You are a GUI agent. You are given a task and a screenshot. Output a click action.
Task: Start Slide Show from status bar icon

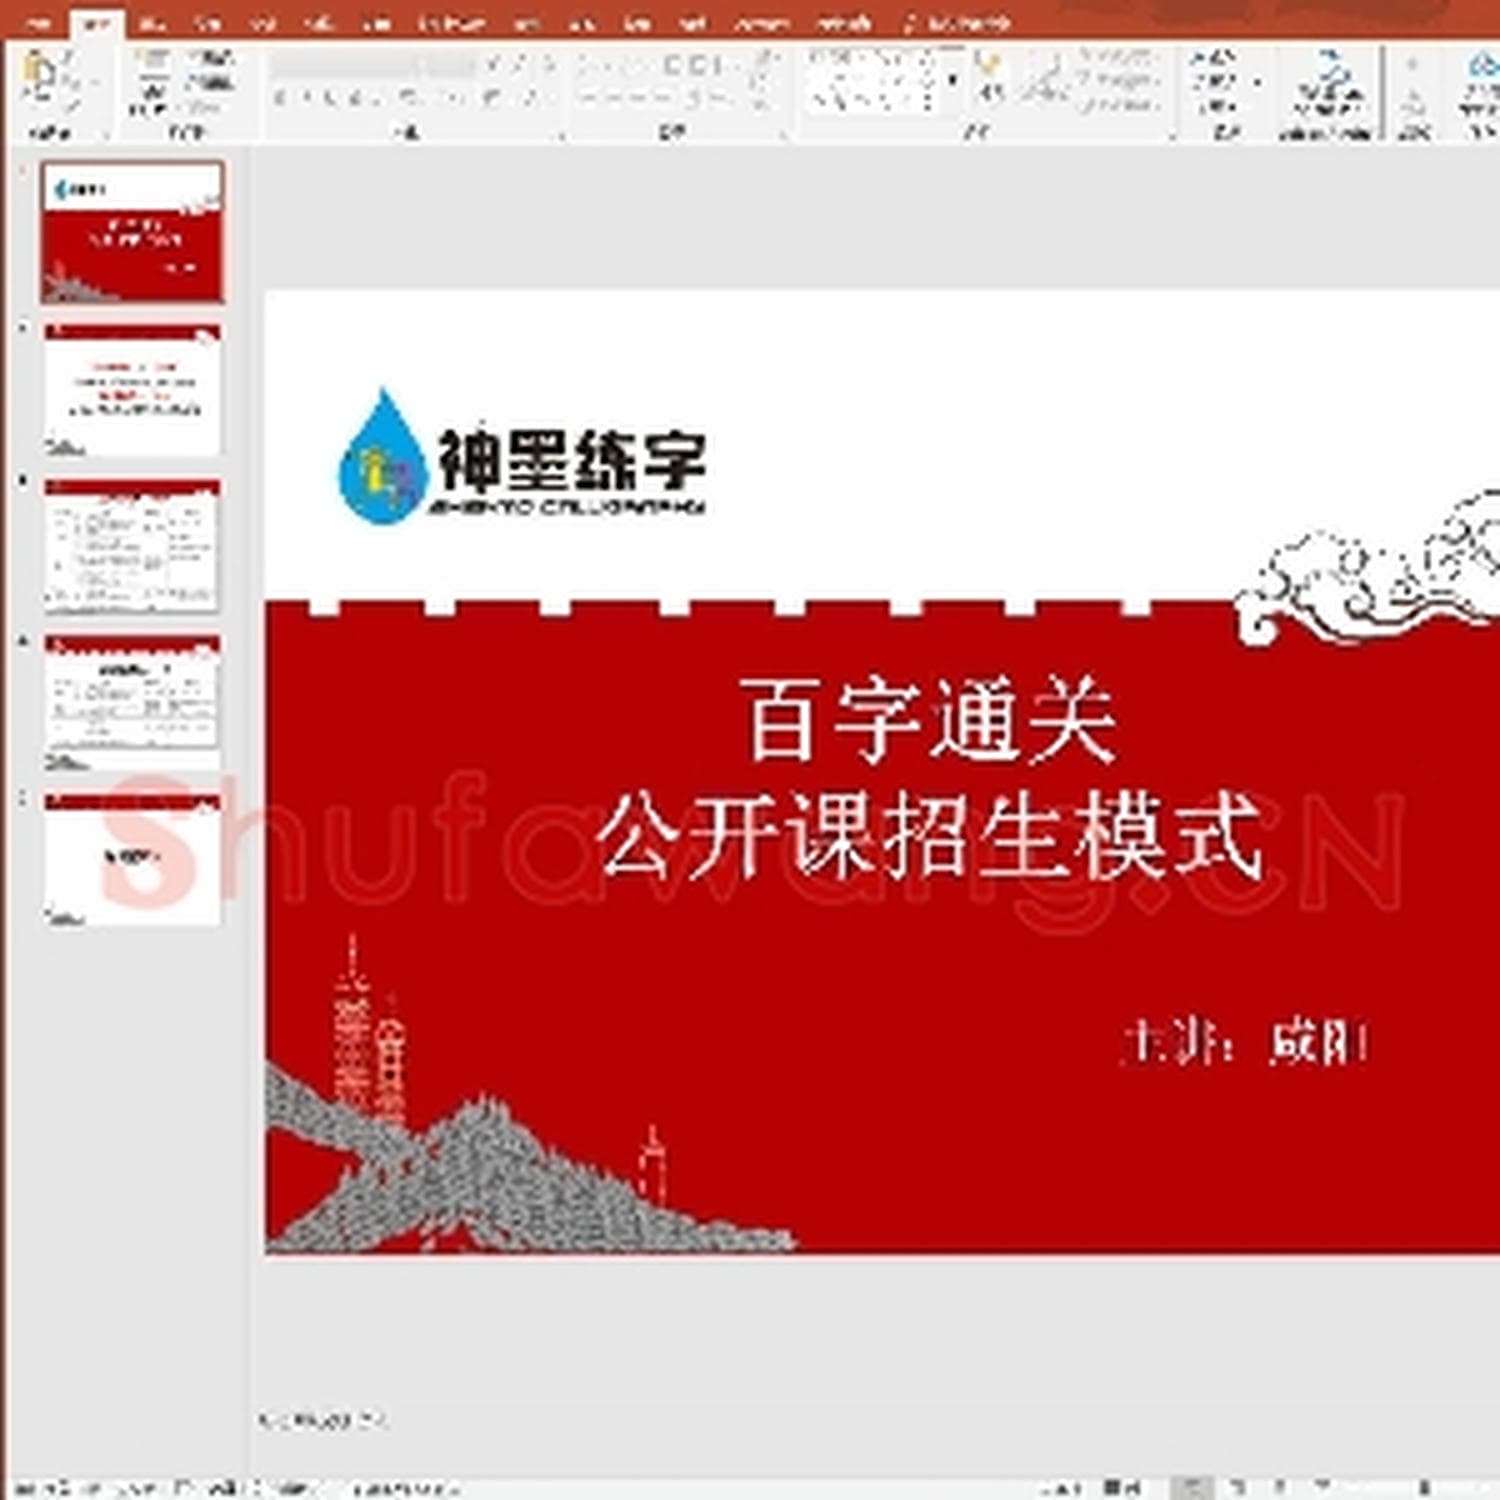pos(1322,1487)
